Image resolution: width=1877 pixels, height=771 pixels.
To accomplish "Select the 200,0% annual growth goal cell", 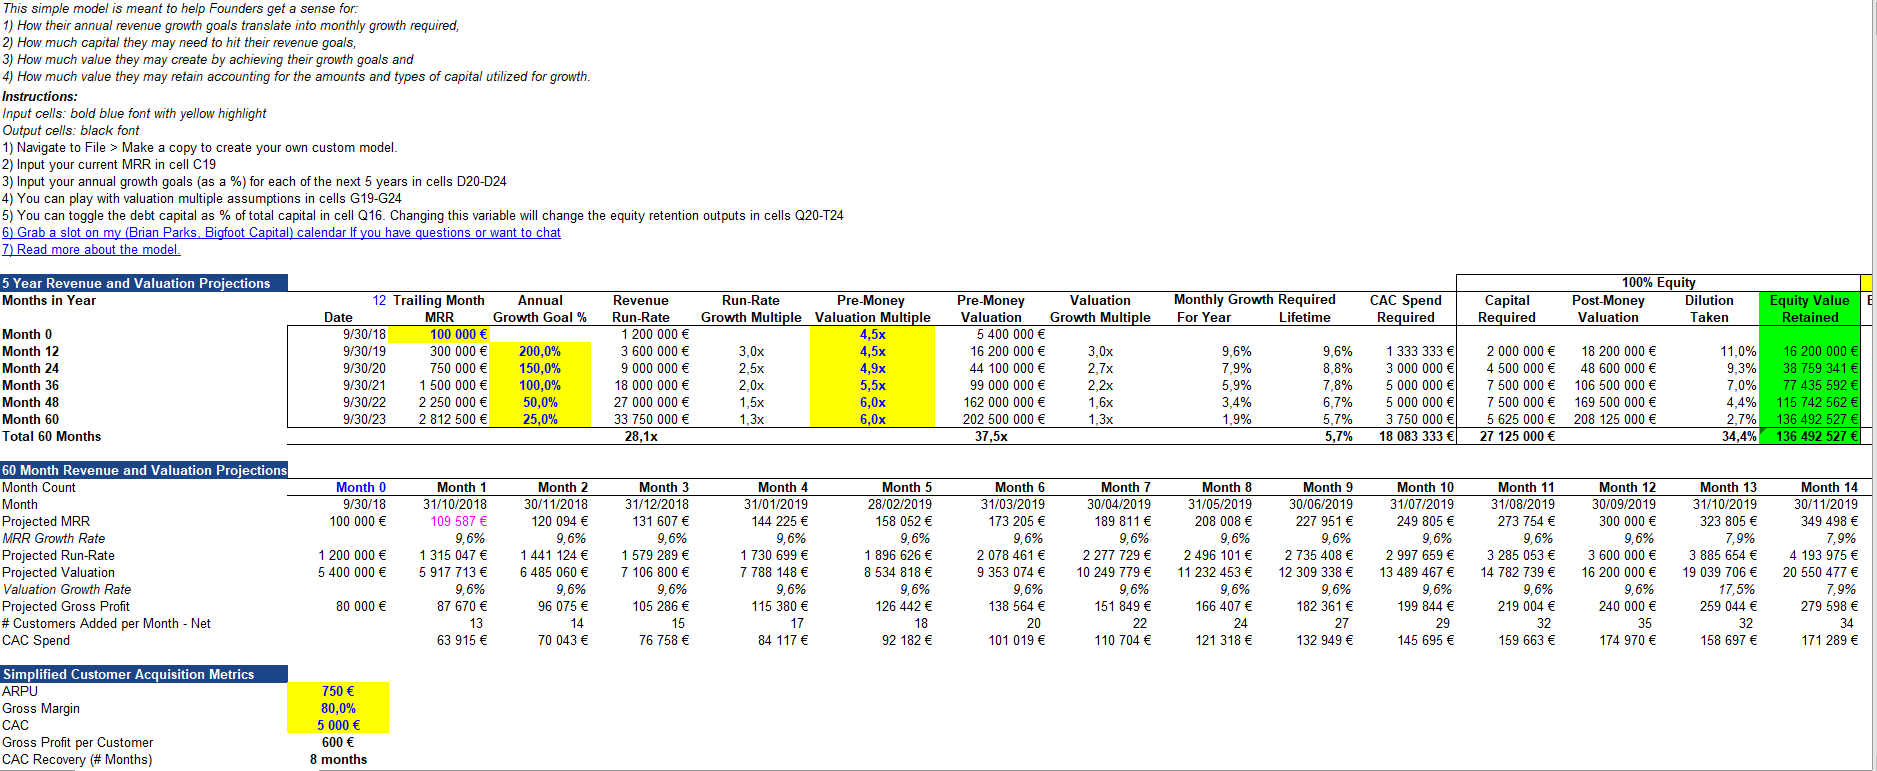I will [x=540, y=351].
